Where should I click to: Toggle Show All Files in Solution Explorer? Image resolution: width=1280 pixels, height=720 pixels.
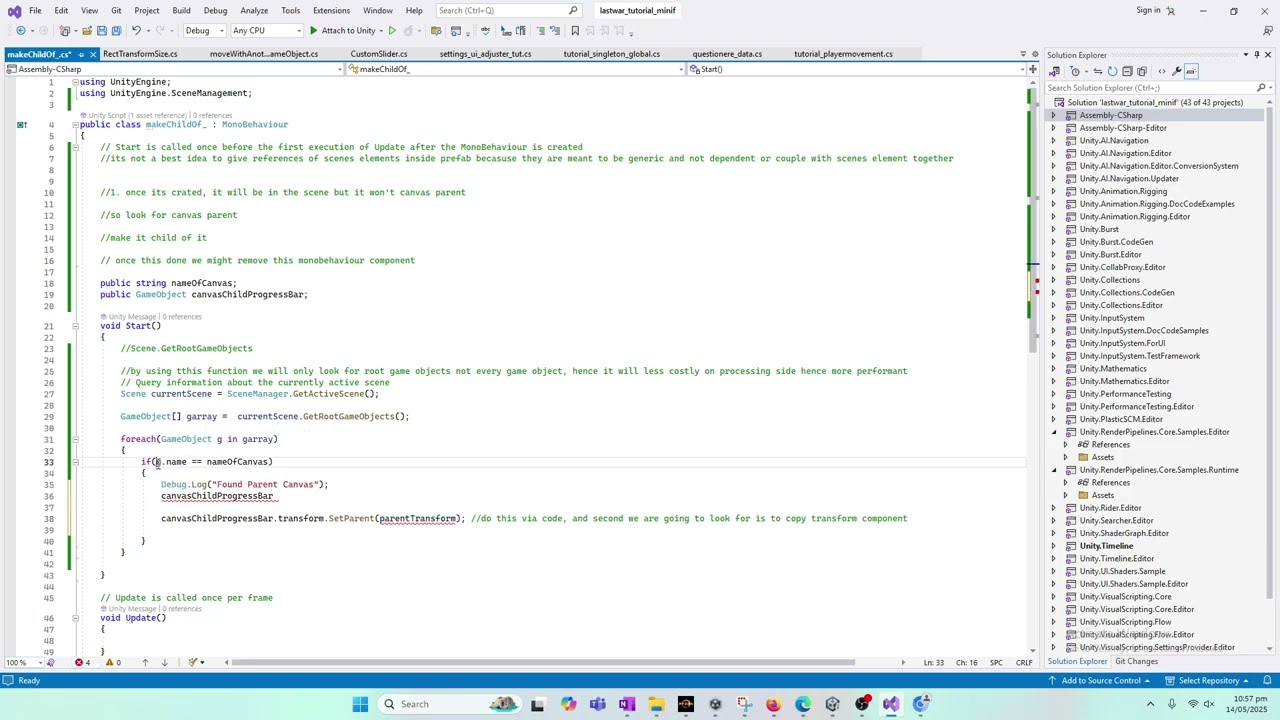click(1141, 71)
